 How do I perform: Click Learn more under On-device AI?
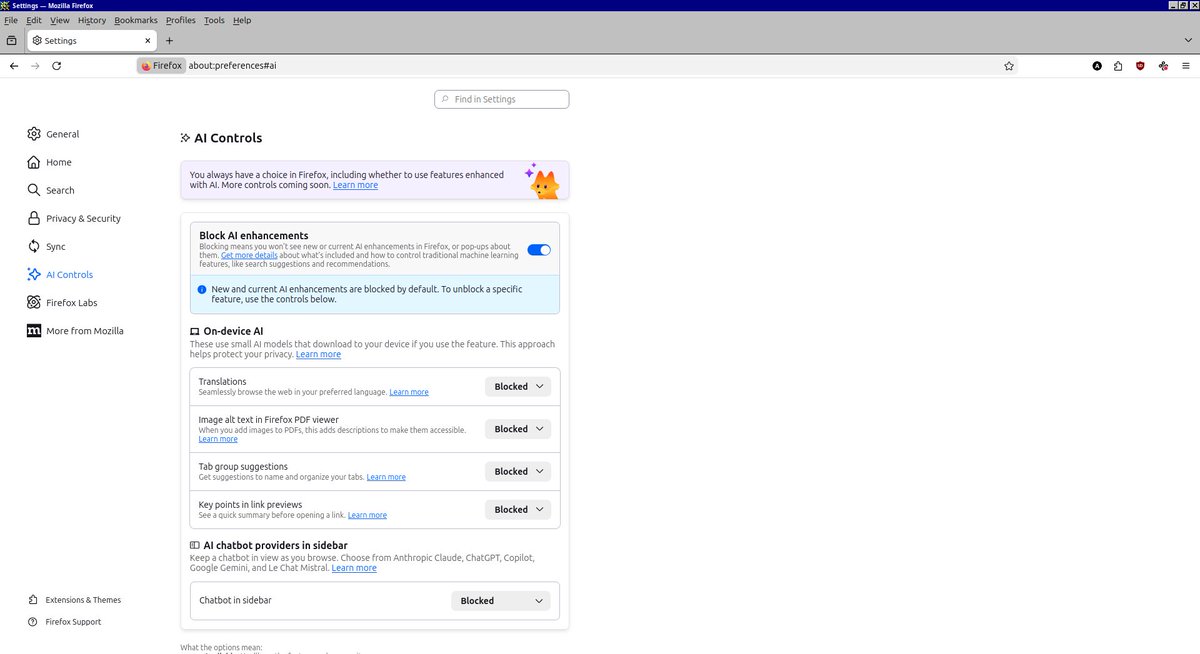click(x=318, y=354)
